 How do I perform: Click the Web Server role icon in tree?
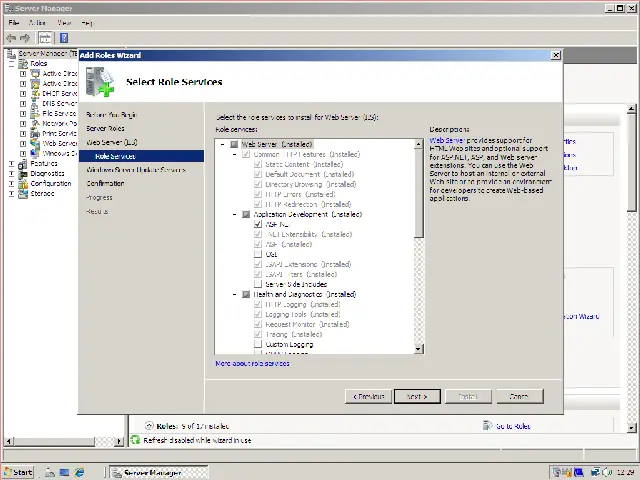(36, 143)
